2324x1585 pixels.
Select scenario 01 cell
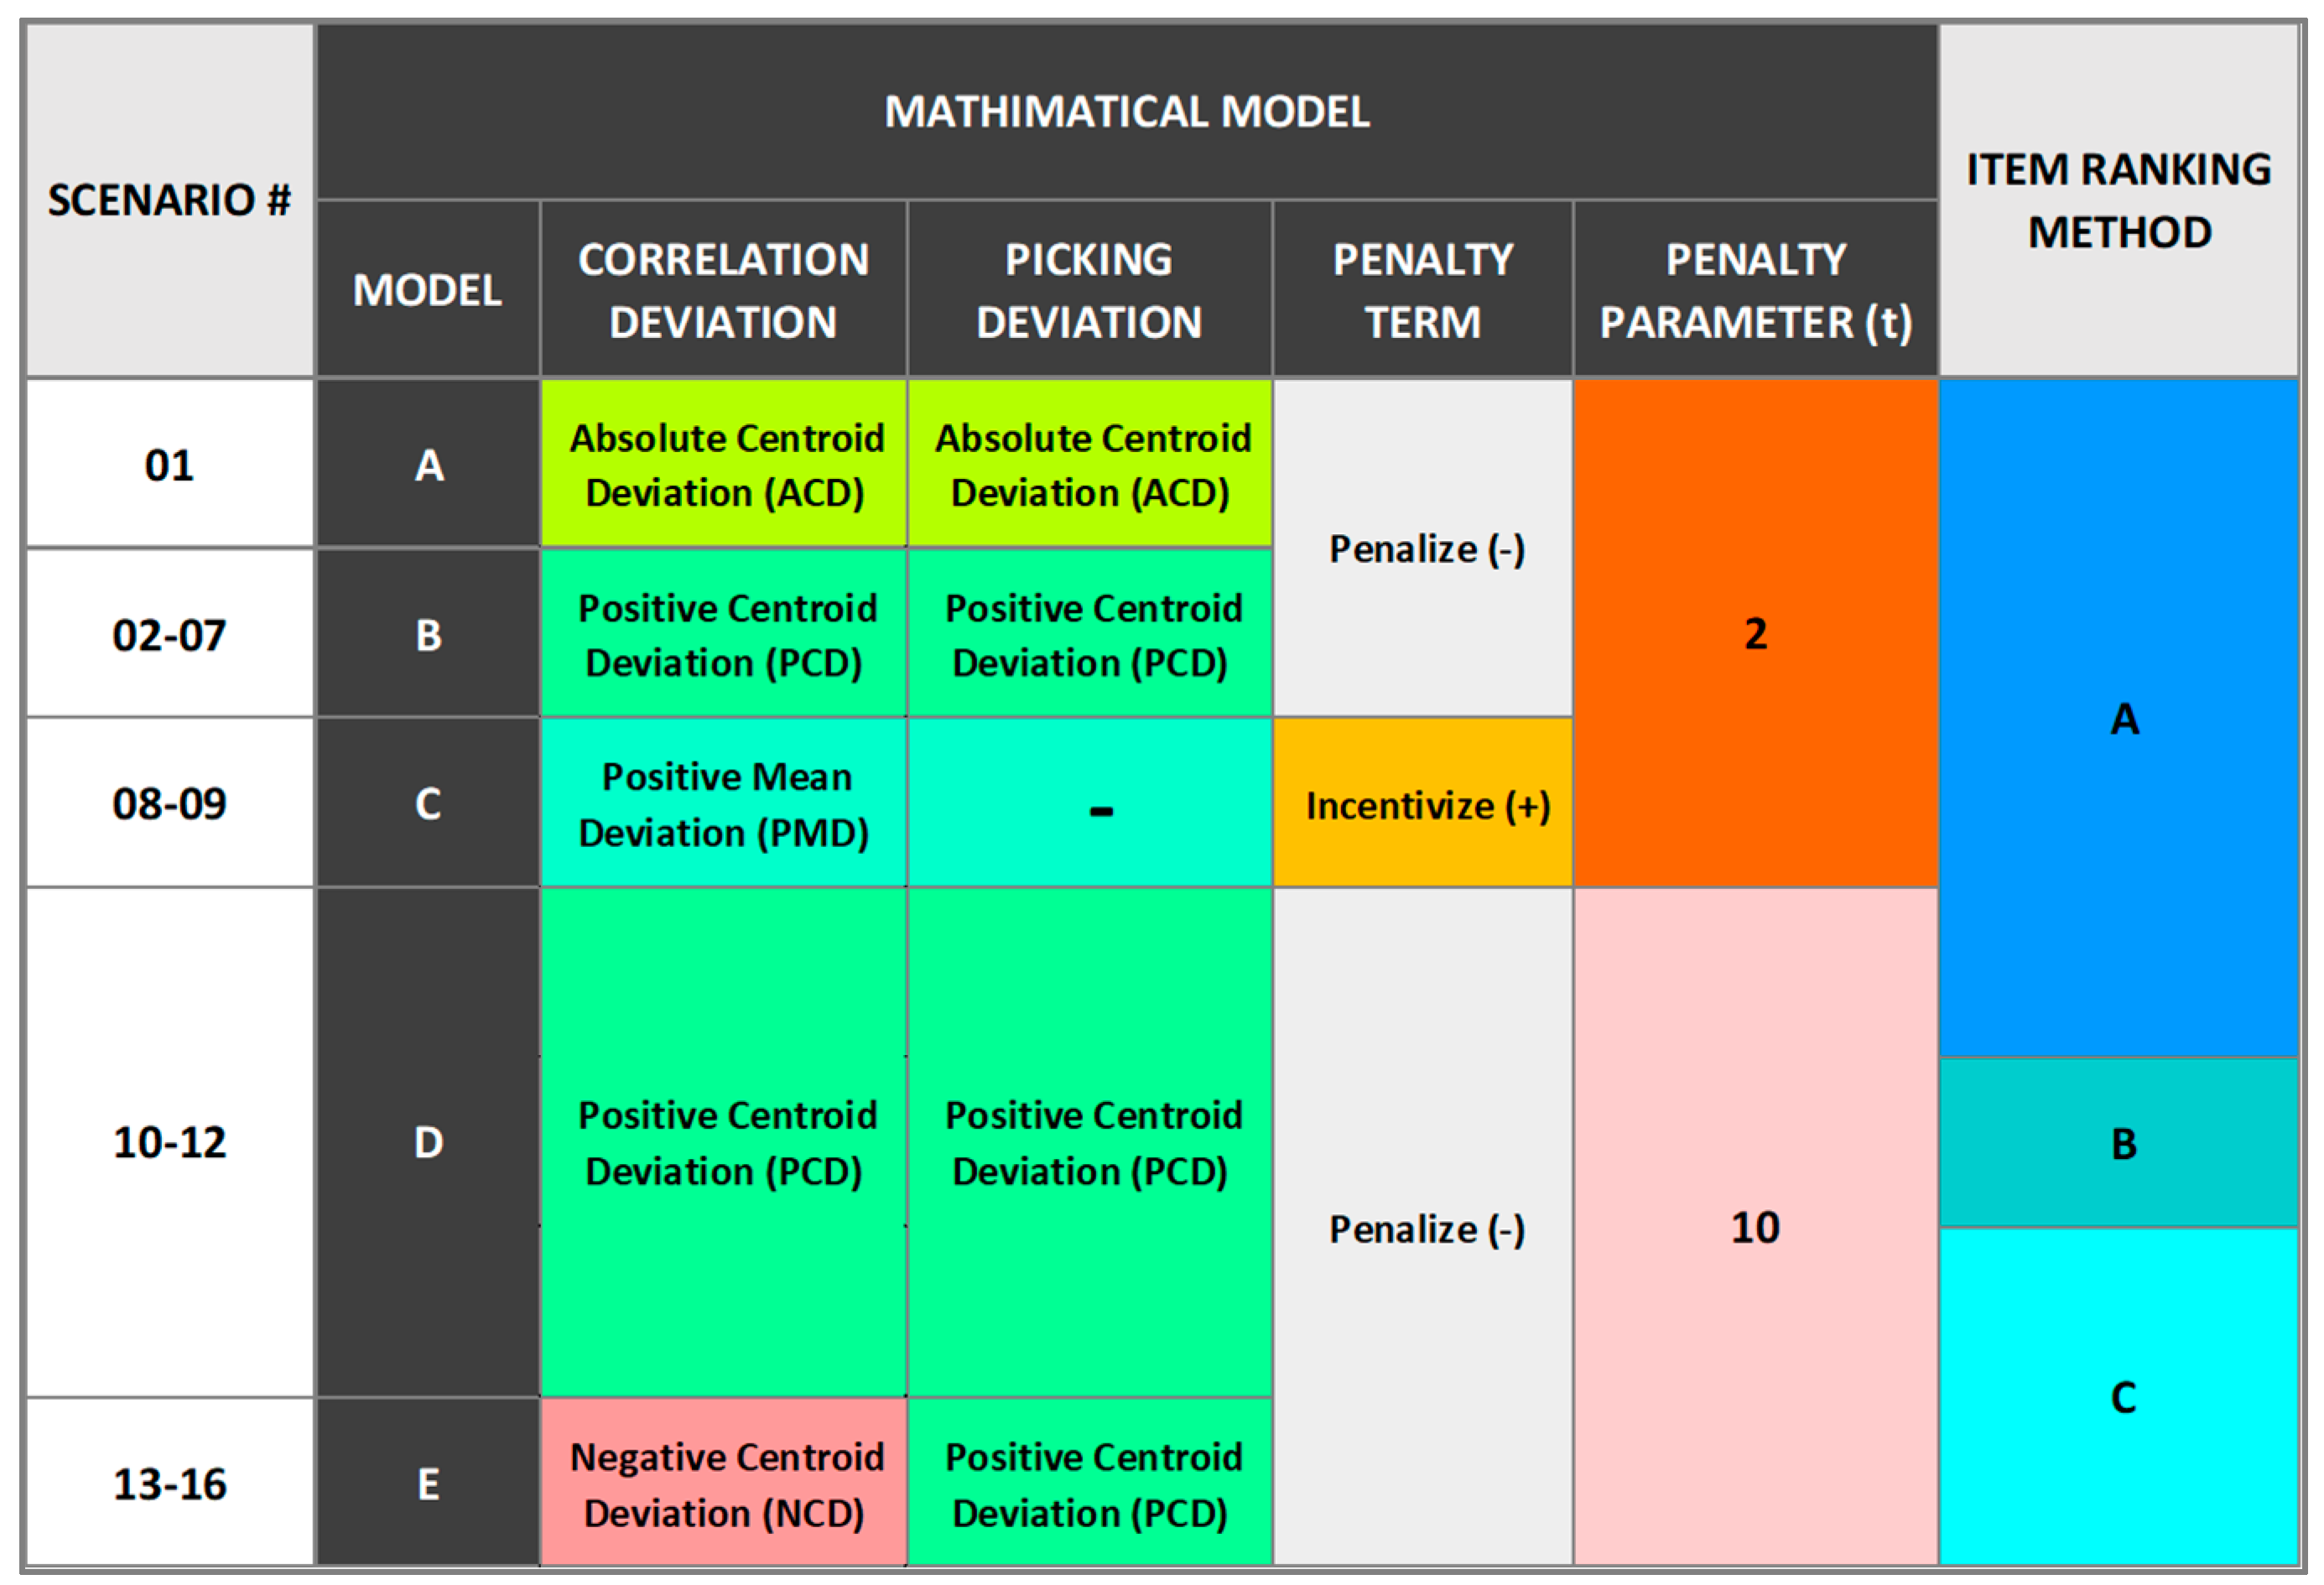click(169, 465)
